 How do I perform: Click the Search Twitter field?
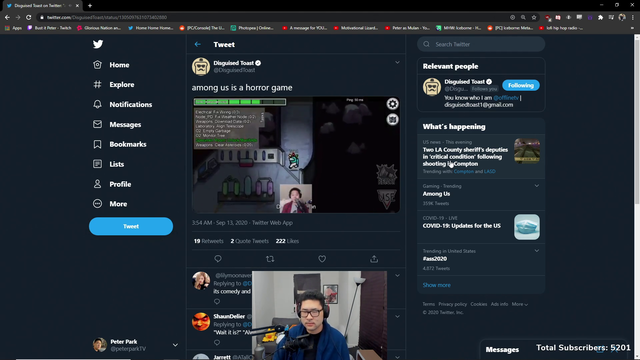(x=481, y=44)
